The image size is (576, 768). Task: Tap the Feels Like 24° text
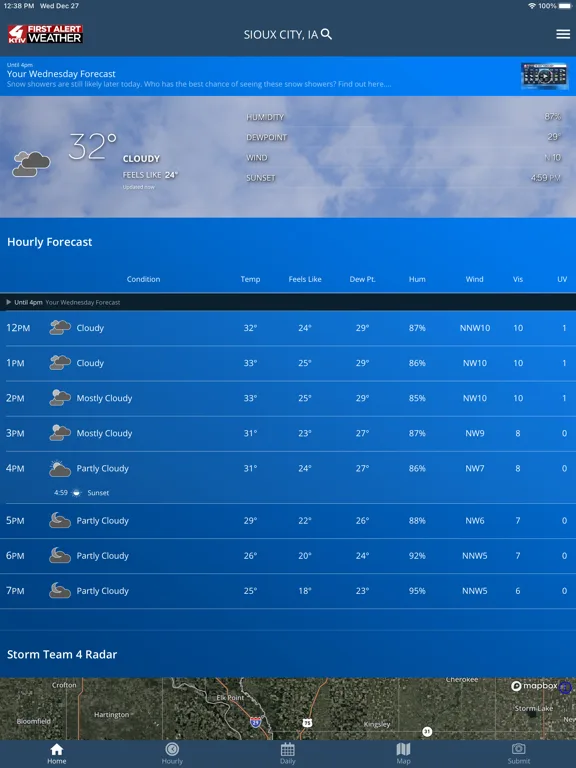tap(150, 175)
